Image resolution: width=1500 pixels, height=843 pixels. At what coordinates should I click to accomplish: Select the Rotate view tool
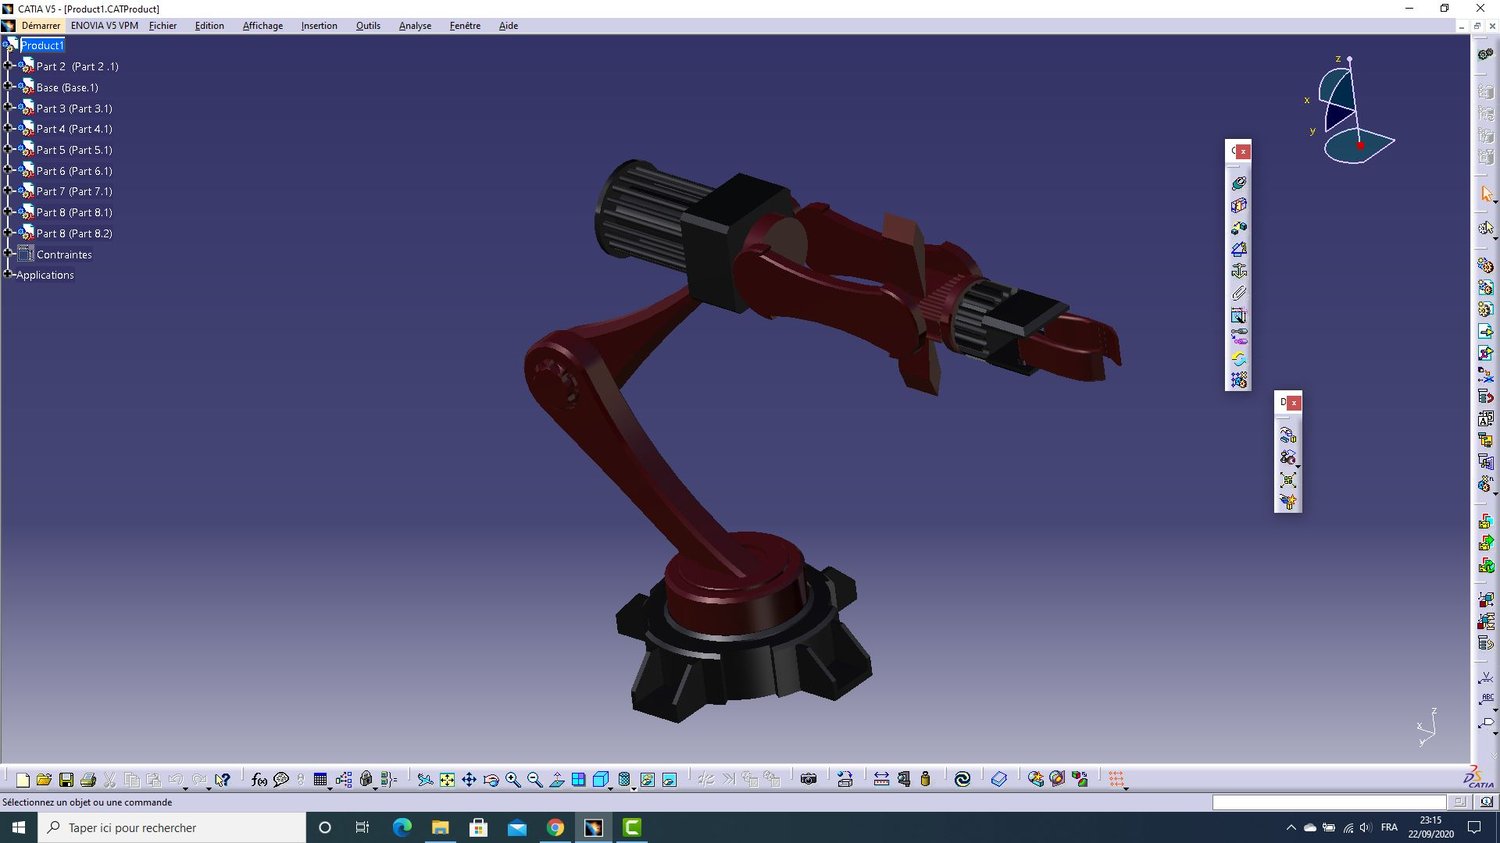491,780
